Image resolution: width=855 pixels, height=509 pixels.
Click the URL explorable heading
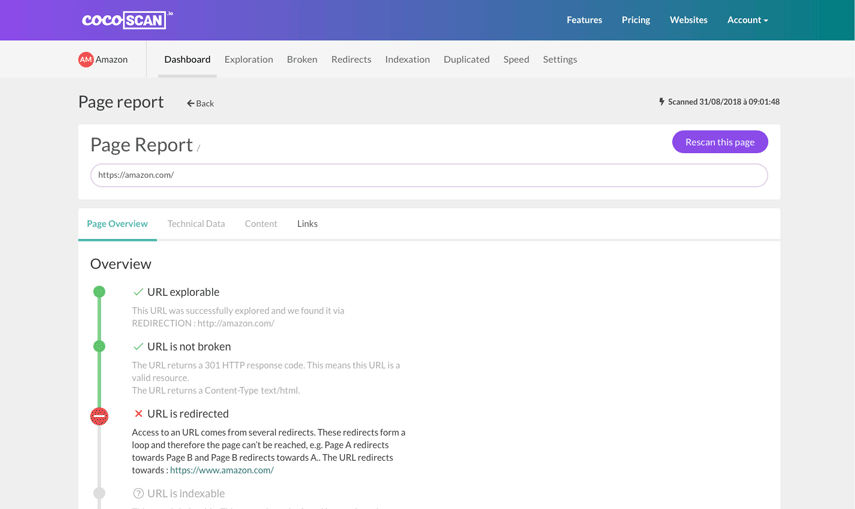pos(183,292)
